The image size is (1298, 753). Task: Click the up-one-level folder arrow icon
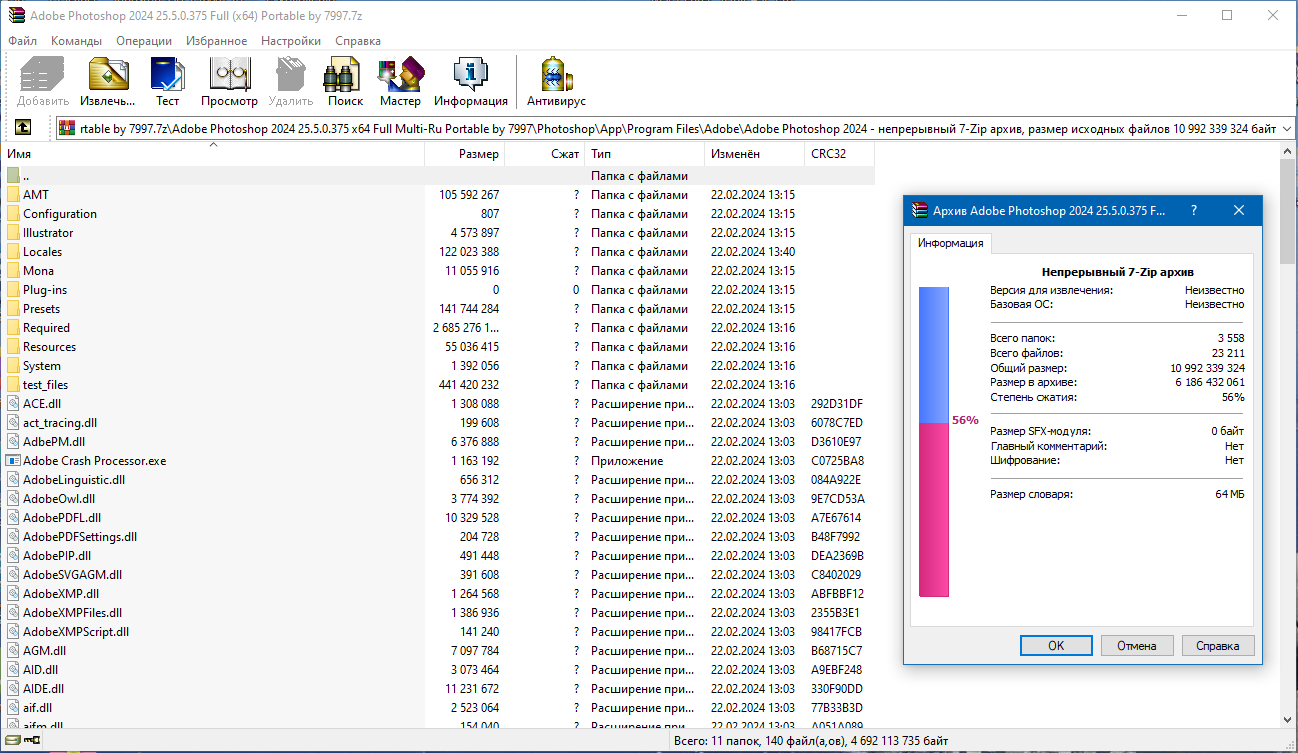point(22,127)
